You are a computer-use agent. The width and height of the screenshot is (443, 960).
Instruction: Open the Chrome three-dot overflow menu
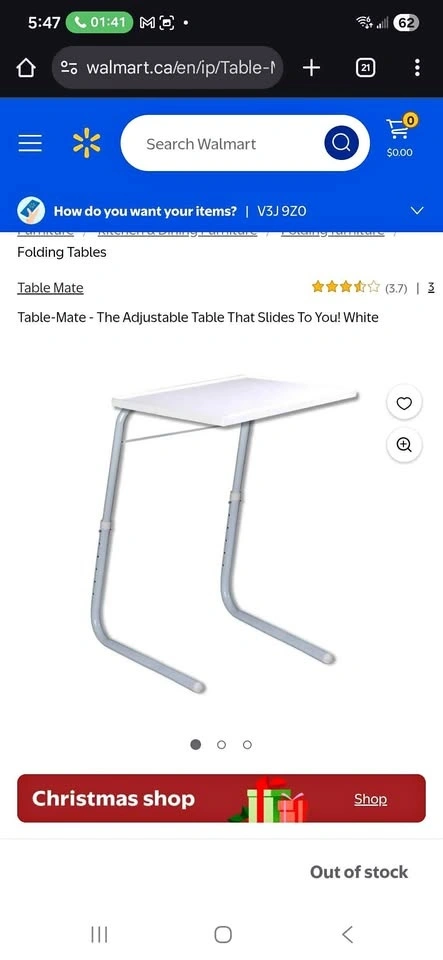[417, 68]
